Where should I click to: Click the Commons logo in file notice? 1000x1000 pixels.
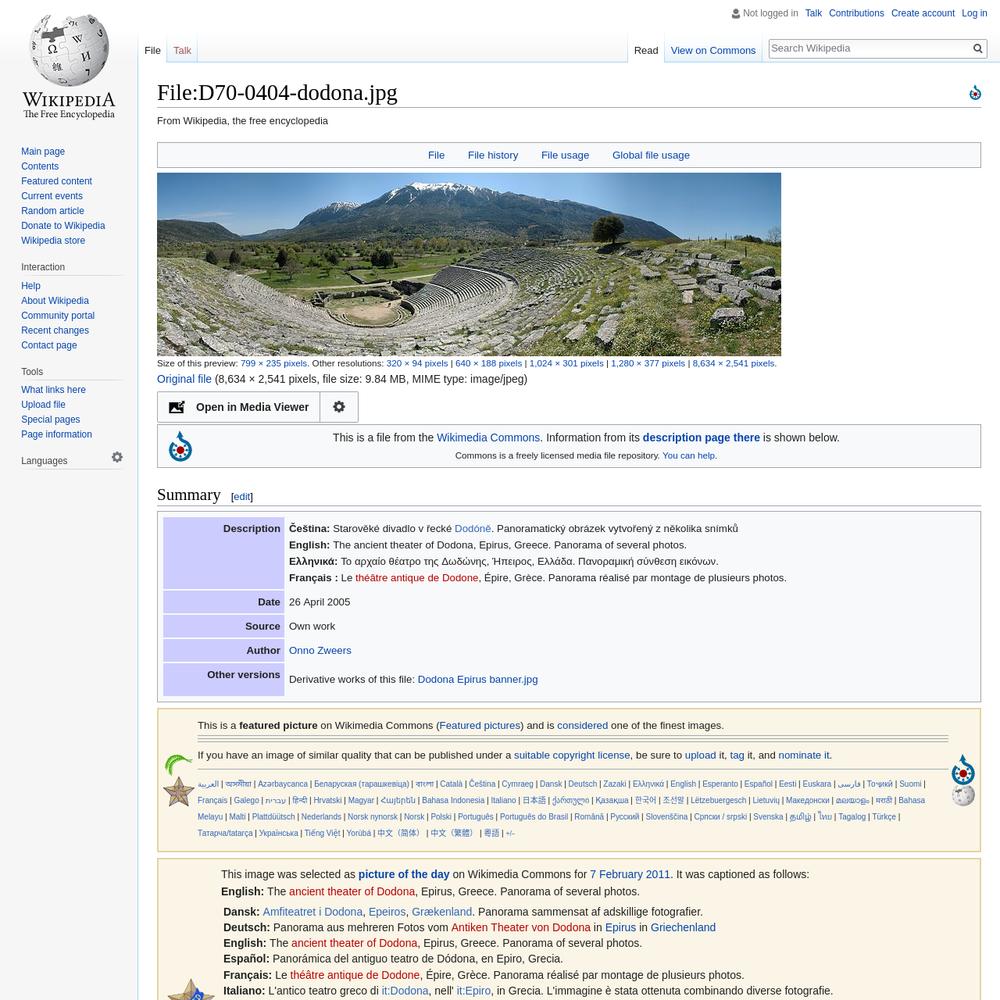[180, 446]
